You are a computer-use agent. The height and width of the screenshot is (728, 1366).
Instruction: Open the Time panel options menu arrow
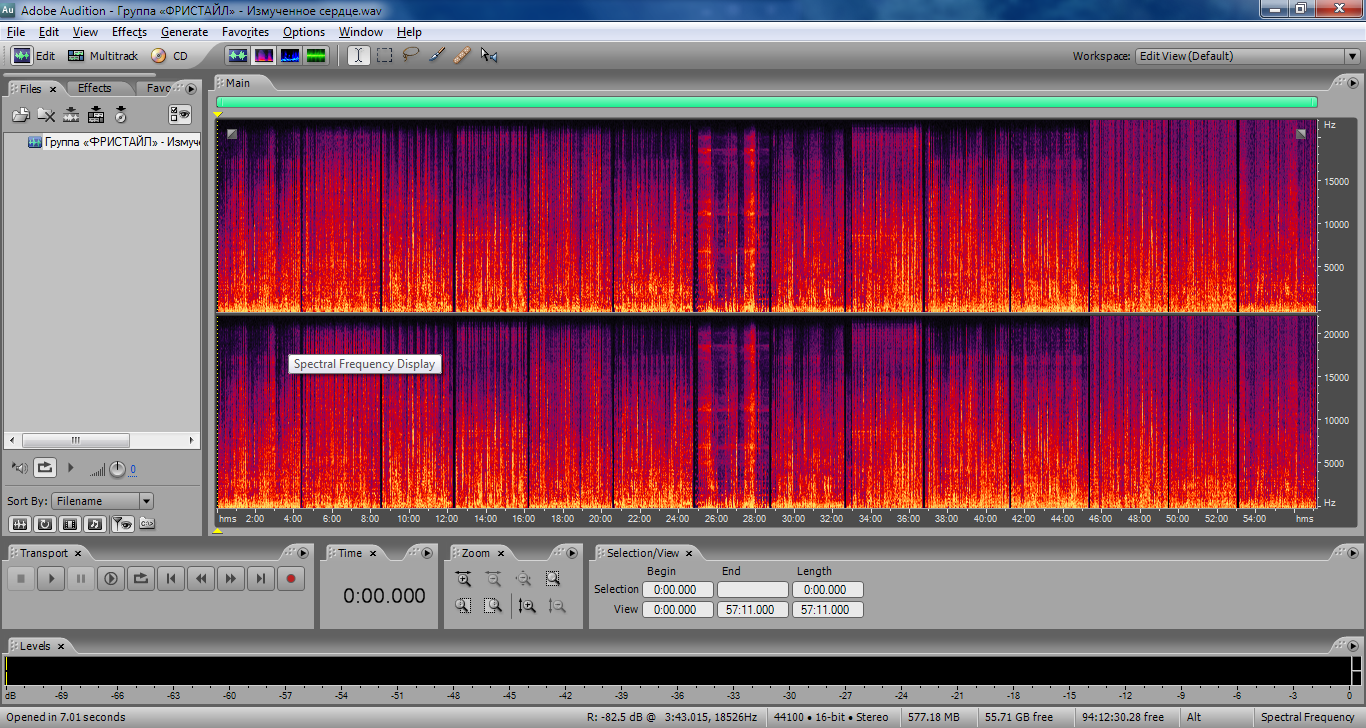click(427, 553)
